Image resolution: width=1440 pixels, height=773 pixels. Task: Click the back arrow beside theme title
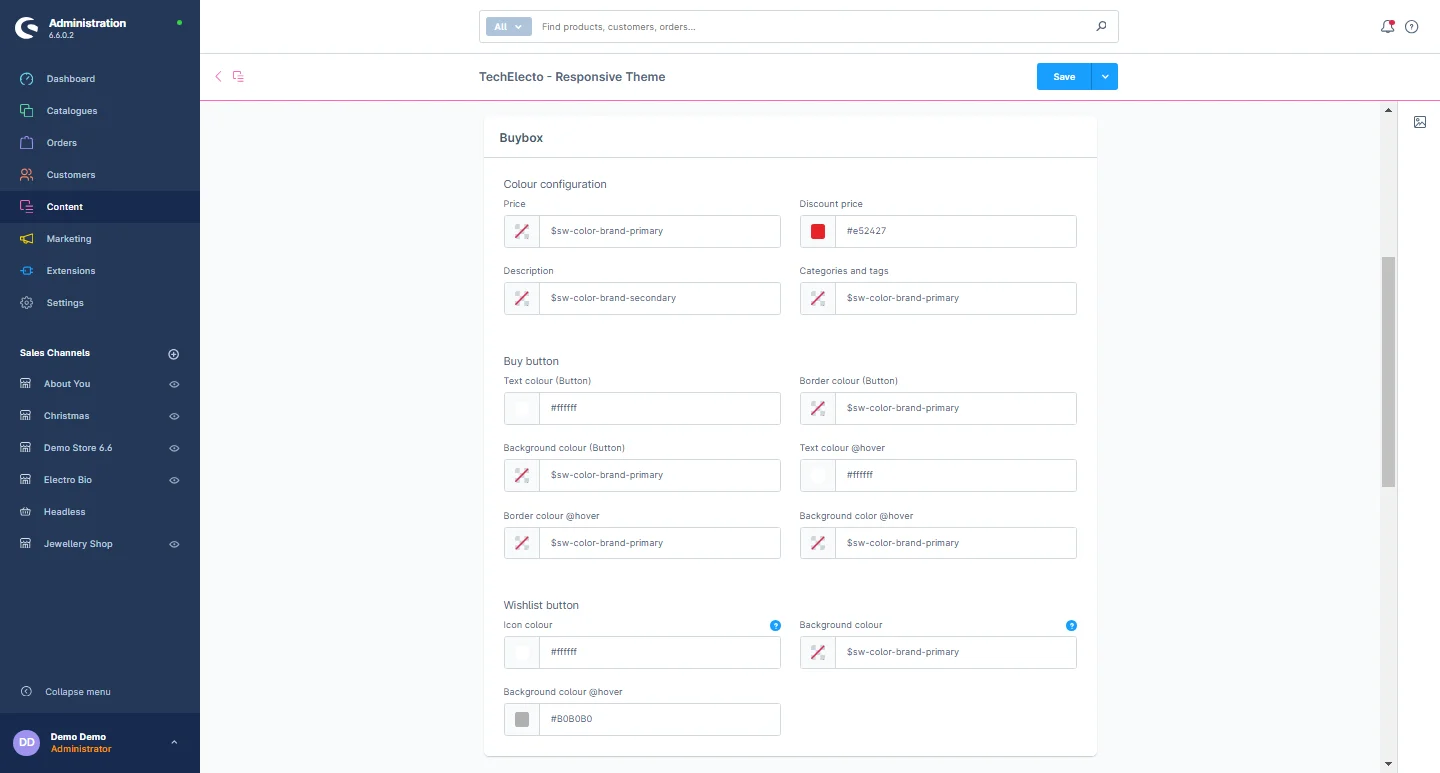pos(218,76)
